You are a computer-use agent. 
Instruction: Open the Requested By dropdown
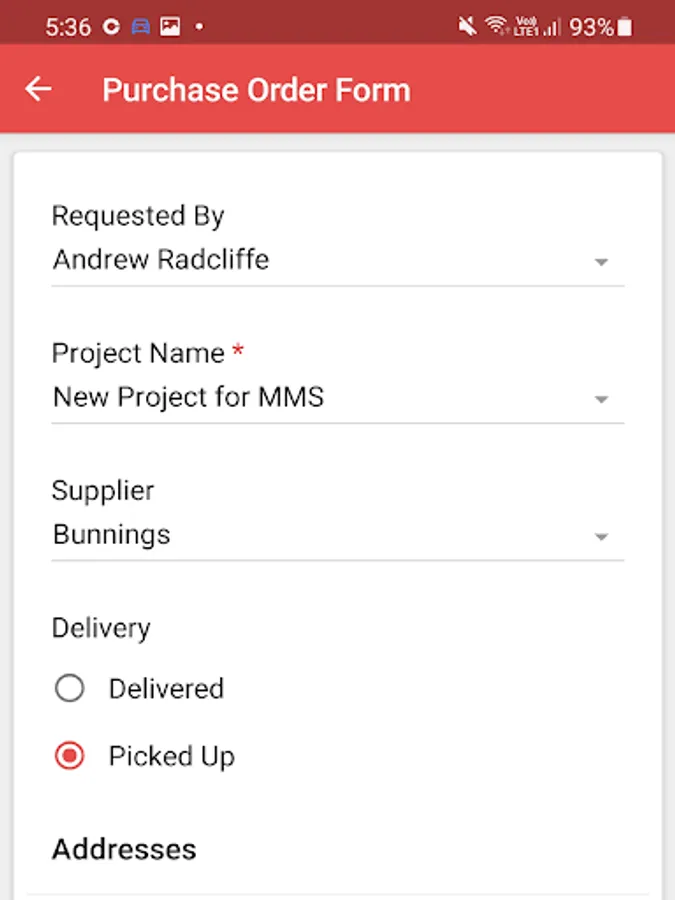point(601,261)
